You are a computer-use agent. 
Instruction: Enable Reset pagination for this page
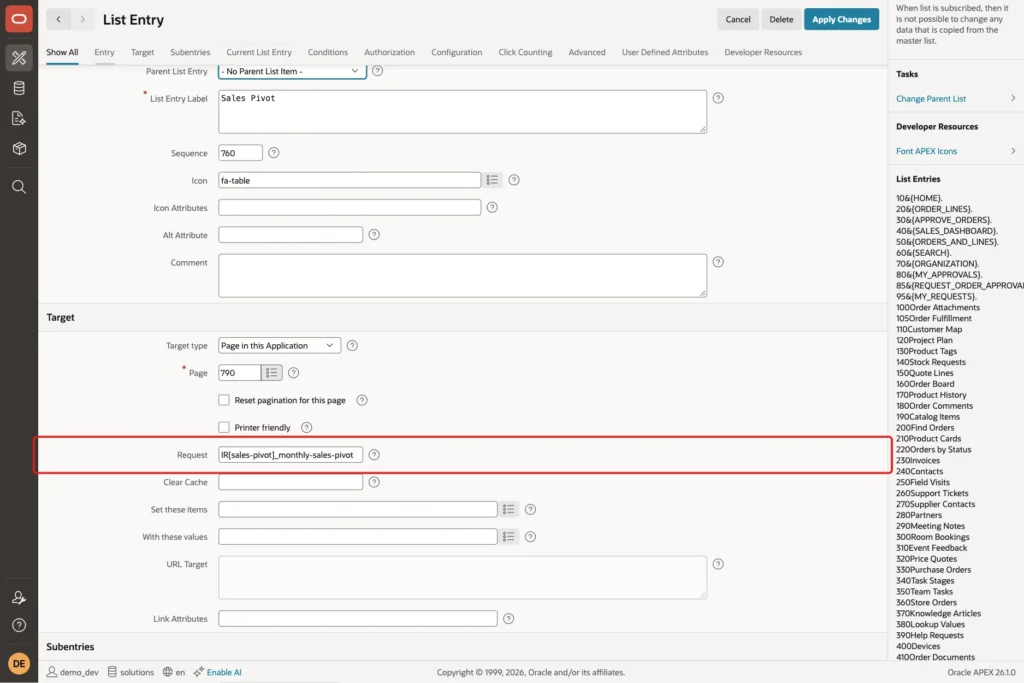[224, 400]
